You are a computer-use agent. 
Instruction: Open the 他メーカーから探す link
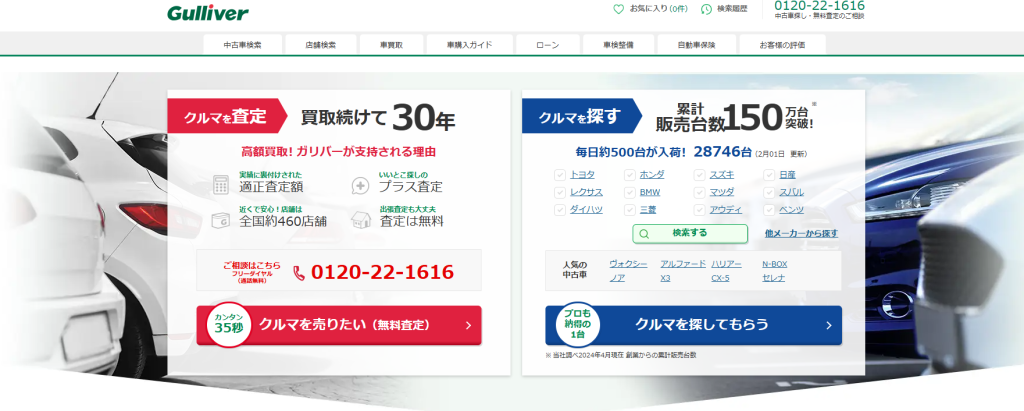[801, 233]
